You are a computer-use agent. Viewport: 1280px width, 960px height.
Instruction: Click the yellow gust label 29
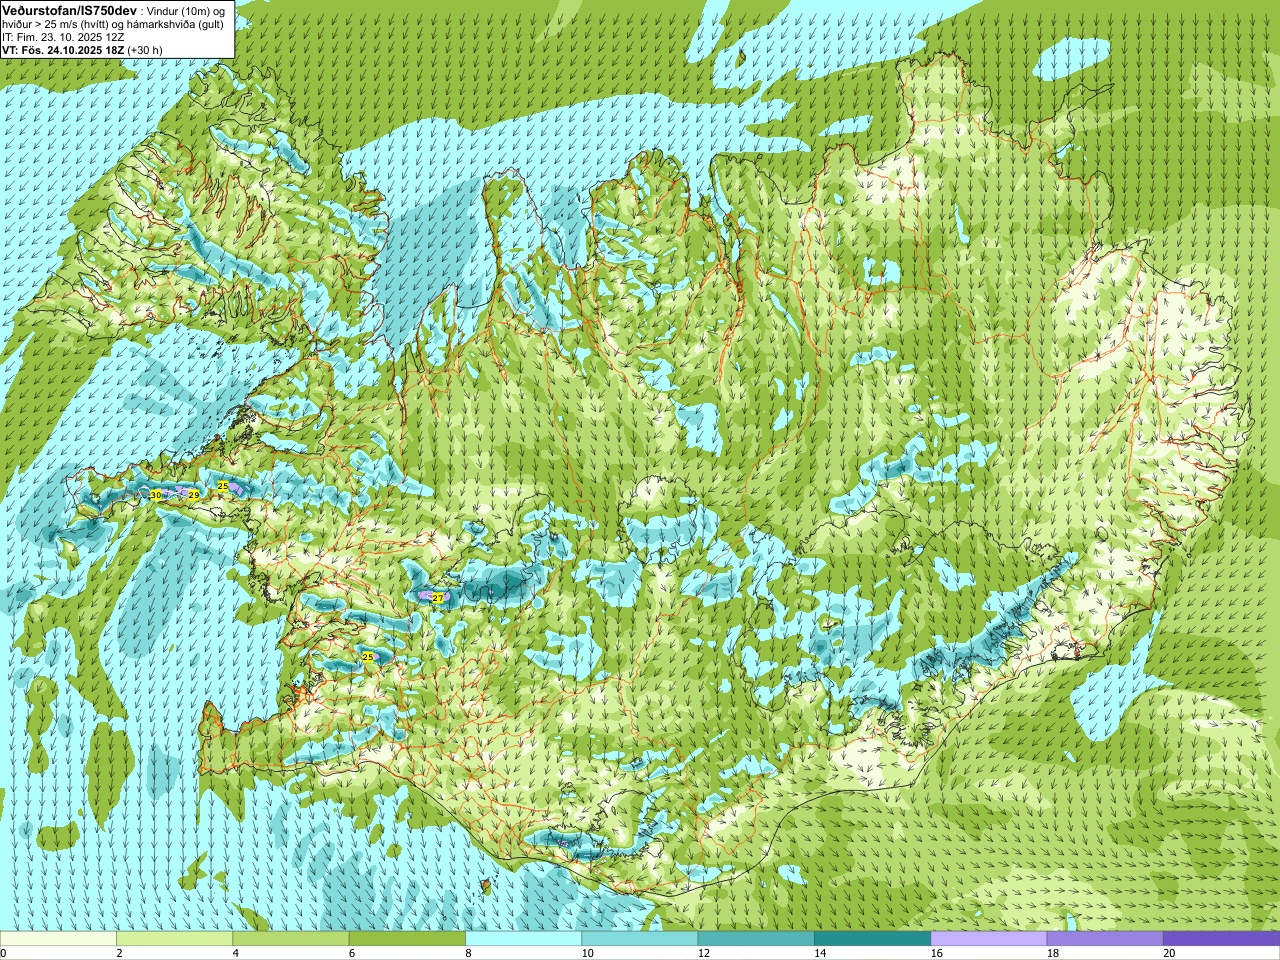click(x=194, y=495)
